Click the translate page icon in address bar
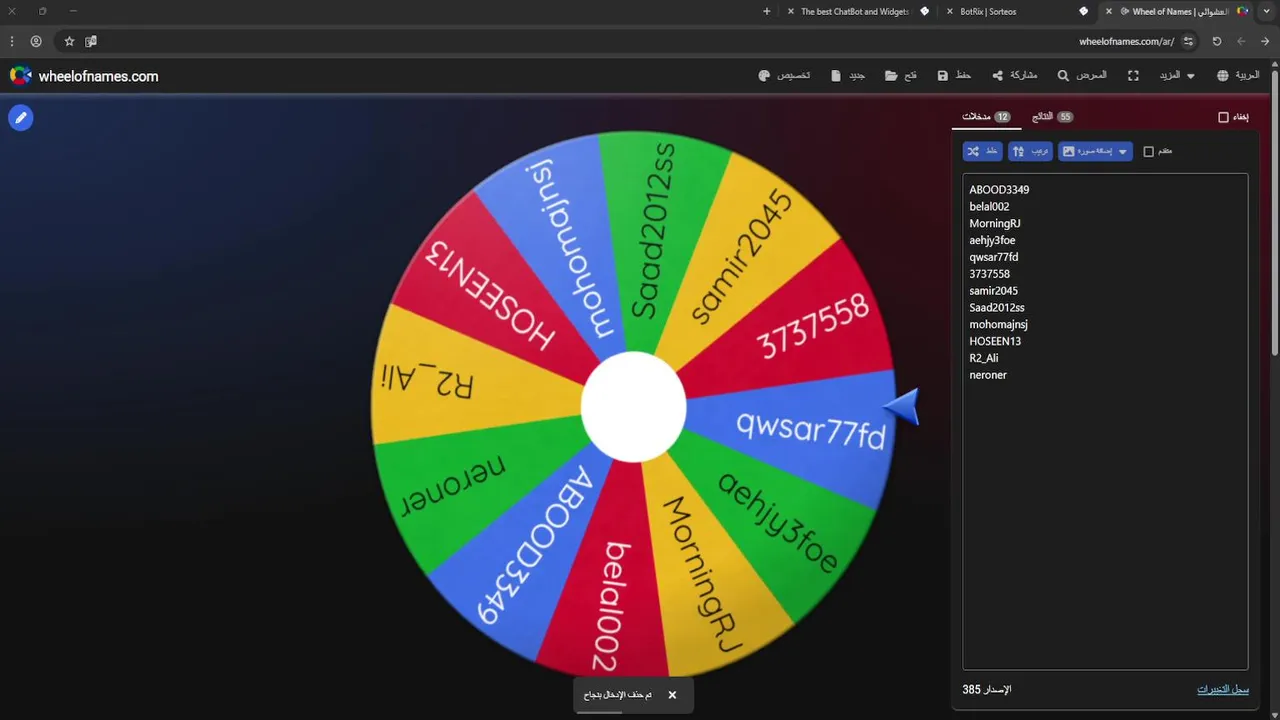The image size is (1280, 720). pos(91,41)
